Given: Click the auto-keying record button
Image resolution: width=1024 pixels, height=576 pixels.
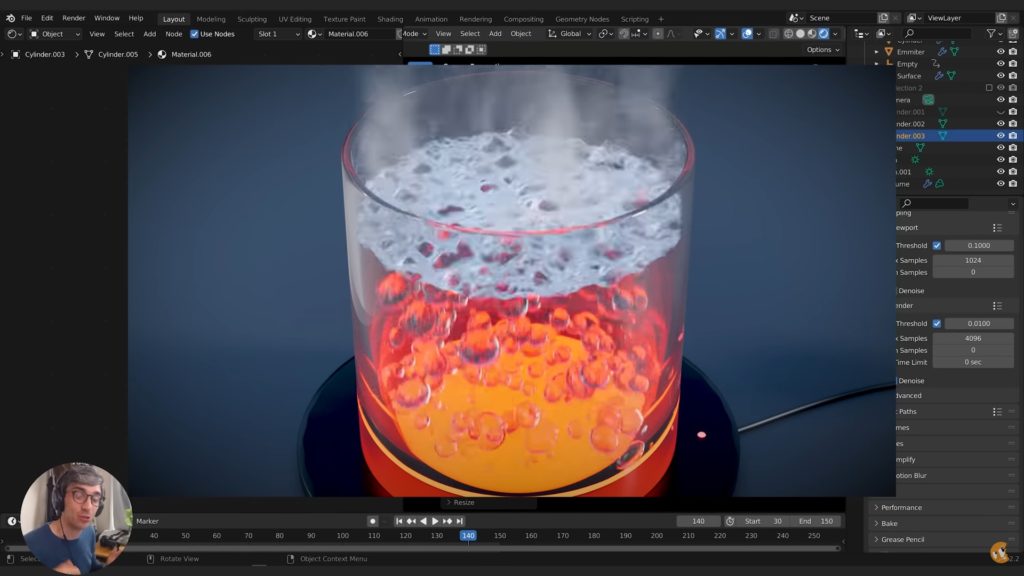Looking at the screenshot, I should coord(372,521).
